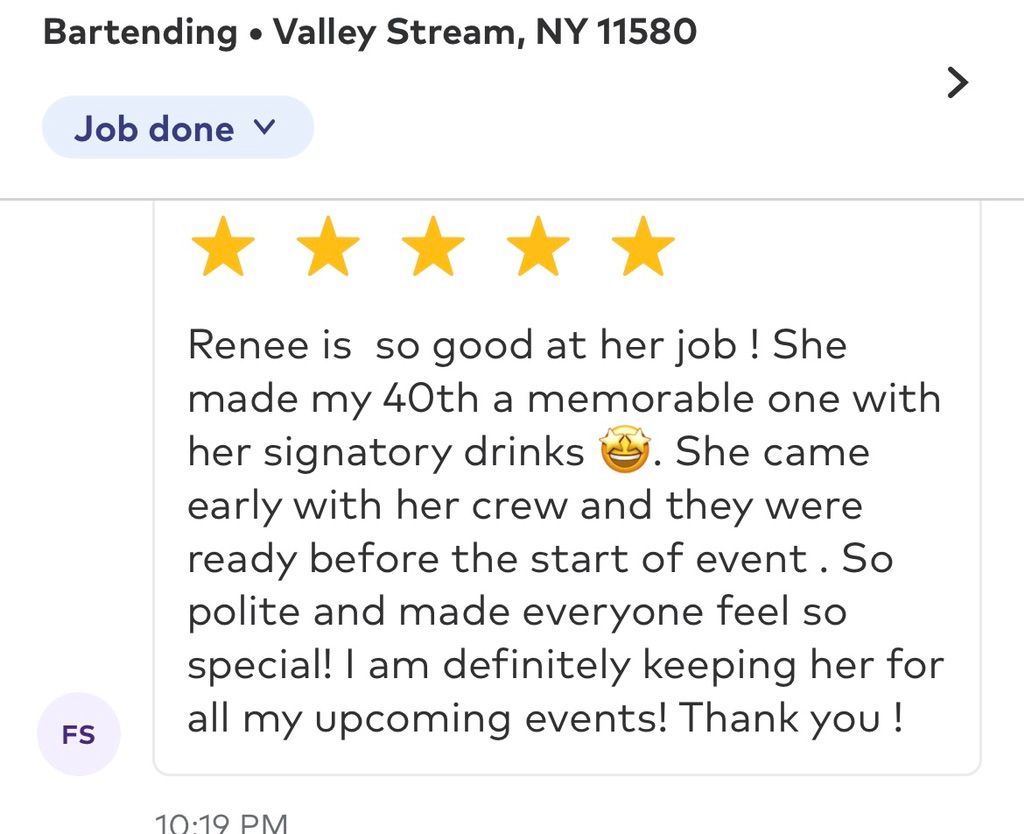Tap the star-struck emoji in the review
The width and height of the screenshot is (1024, 834).
point(626,450)
